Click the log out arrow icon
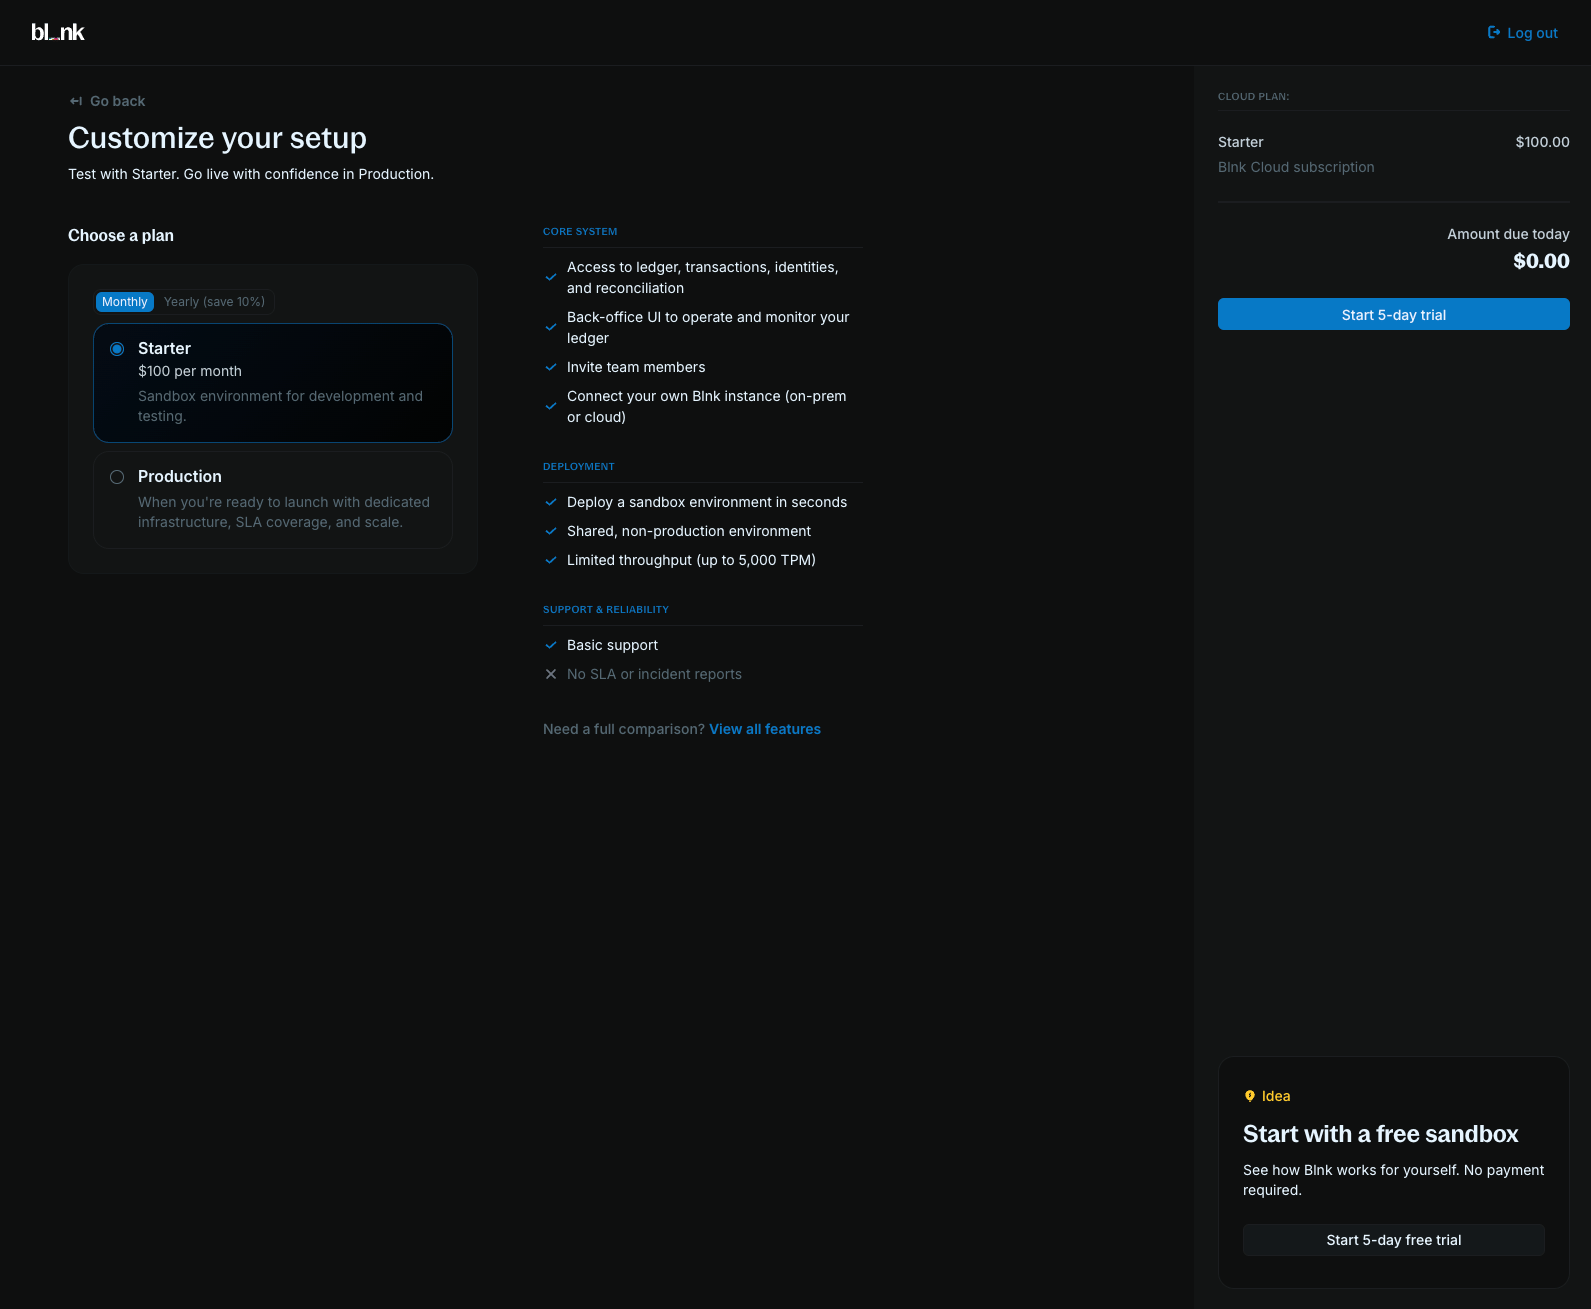Screen dimensions: 1591x1309 1494,33
